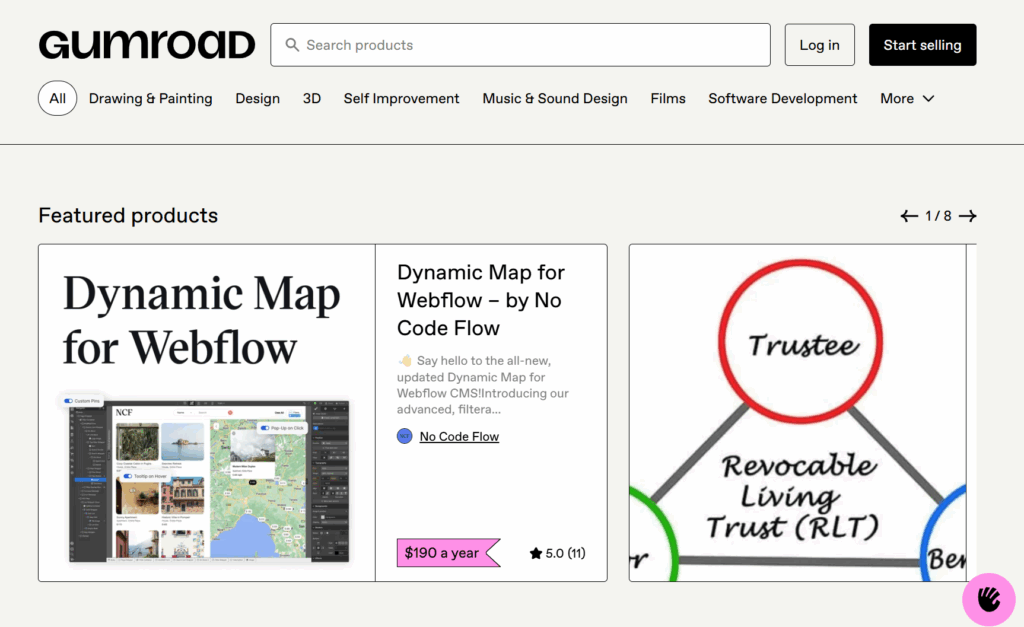Open the Design category
This screenshot has height=627, width=1024.
257,98
